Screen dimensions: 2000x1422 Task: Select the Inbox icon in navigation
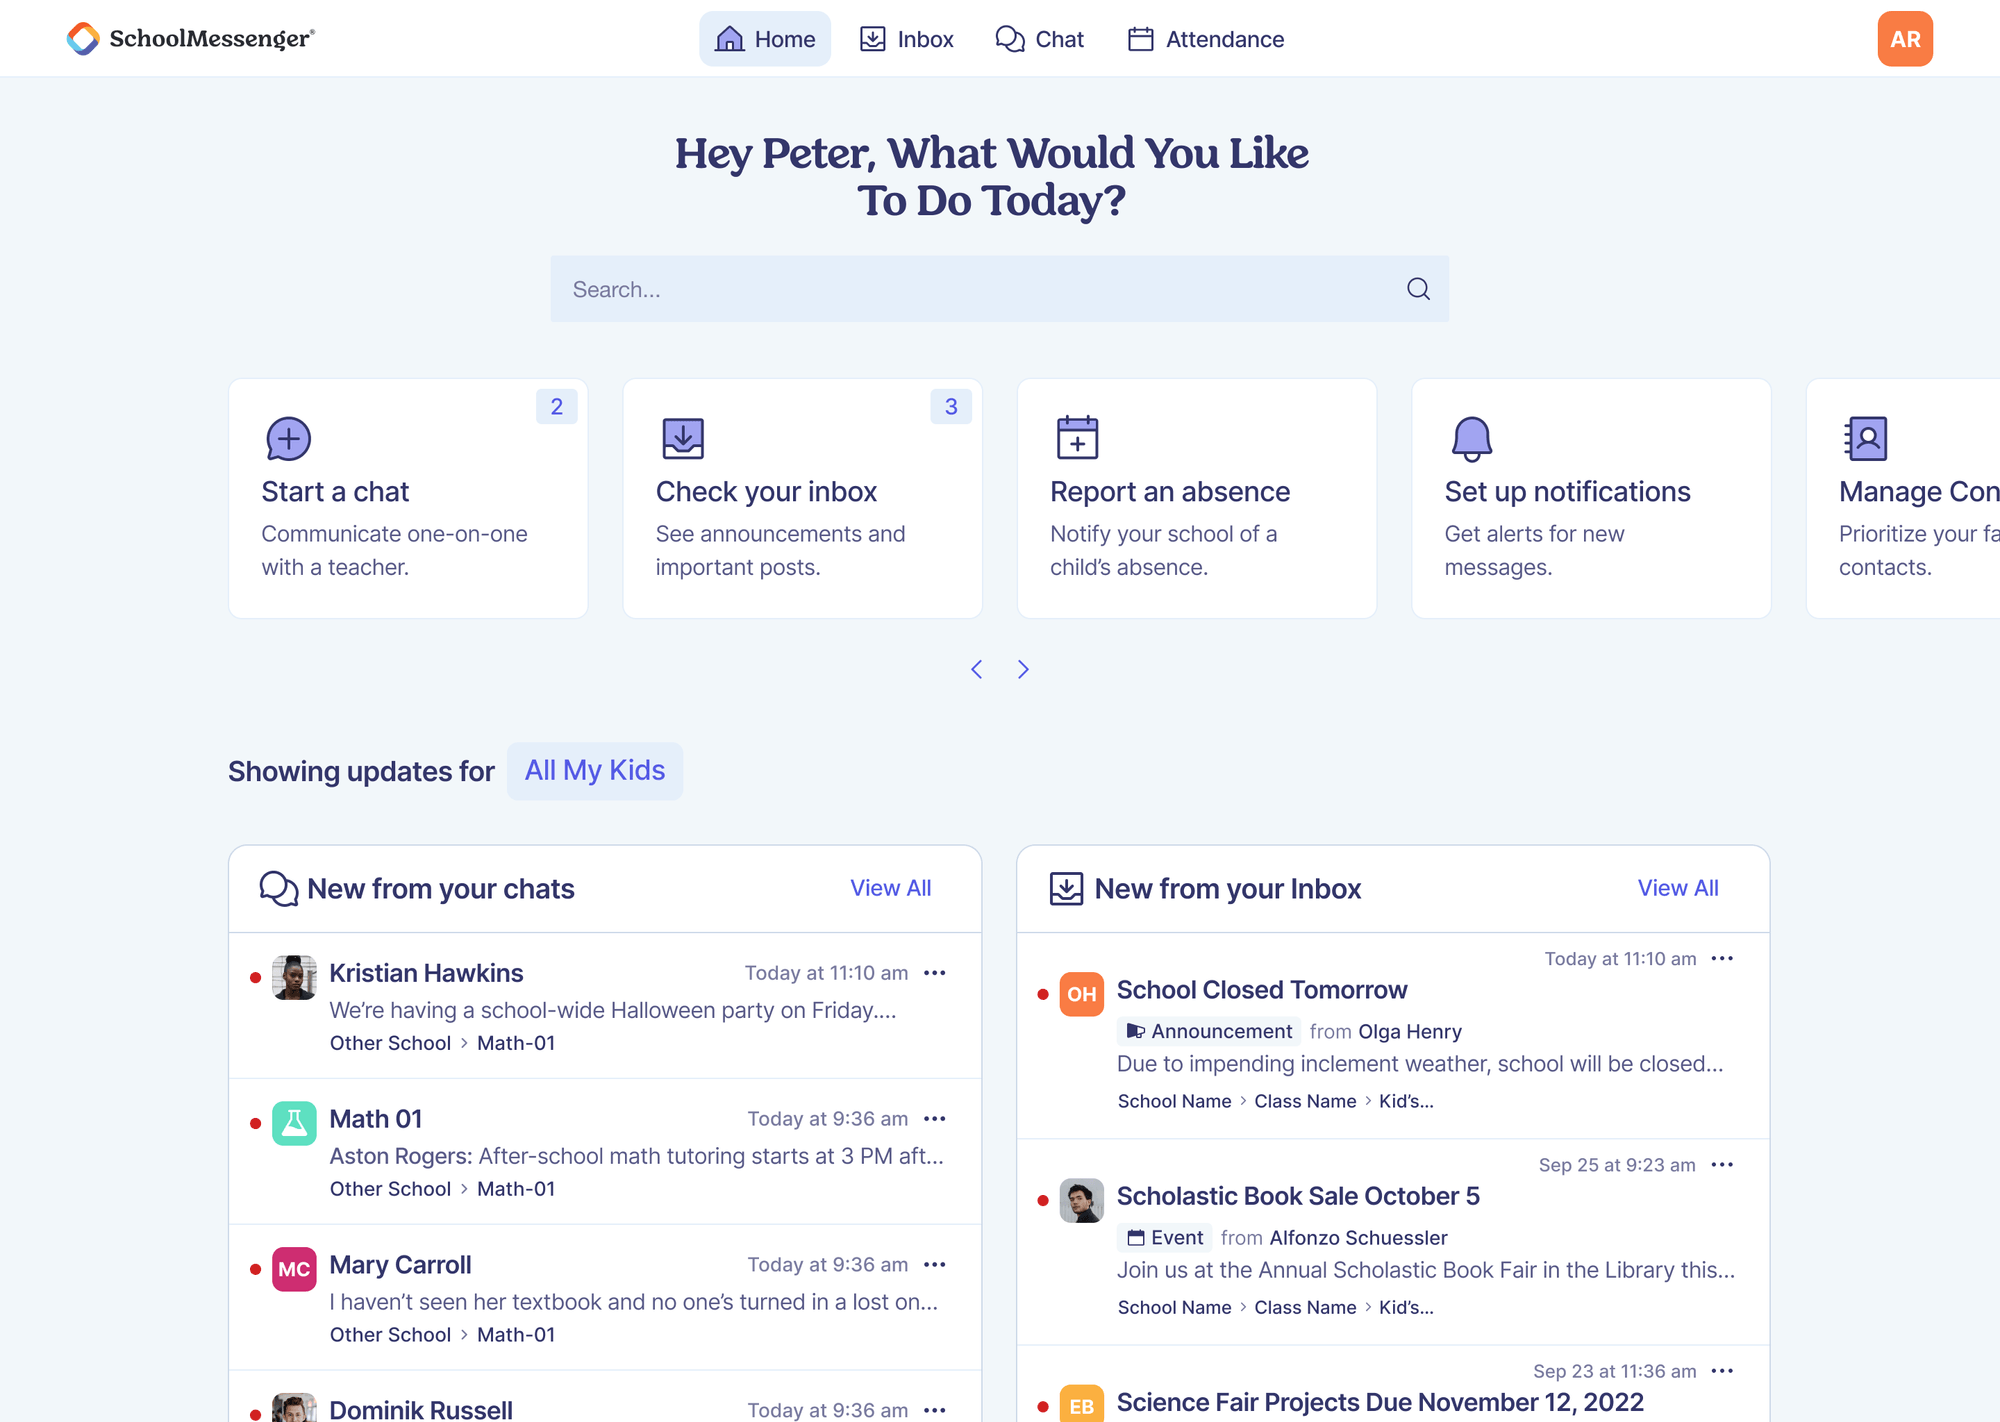click(x=873, y=38)
